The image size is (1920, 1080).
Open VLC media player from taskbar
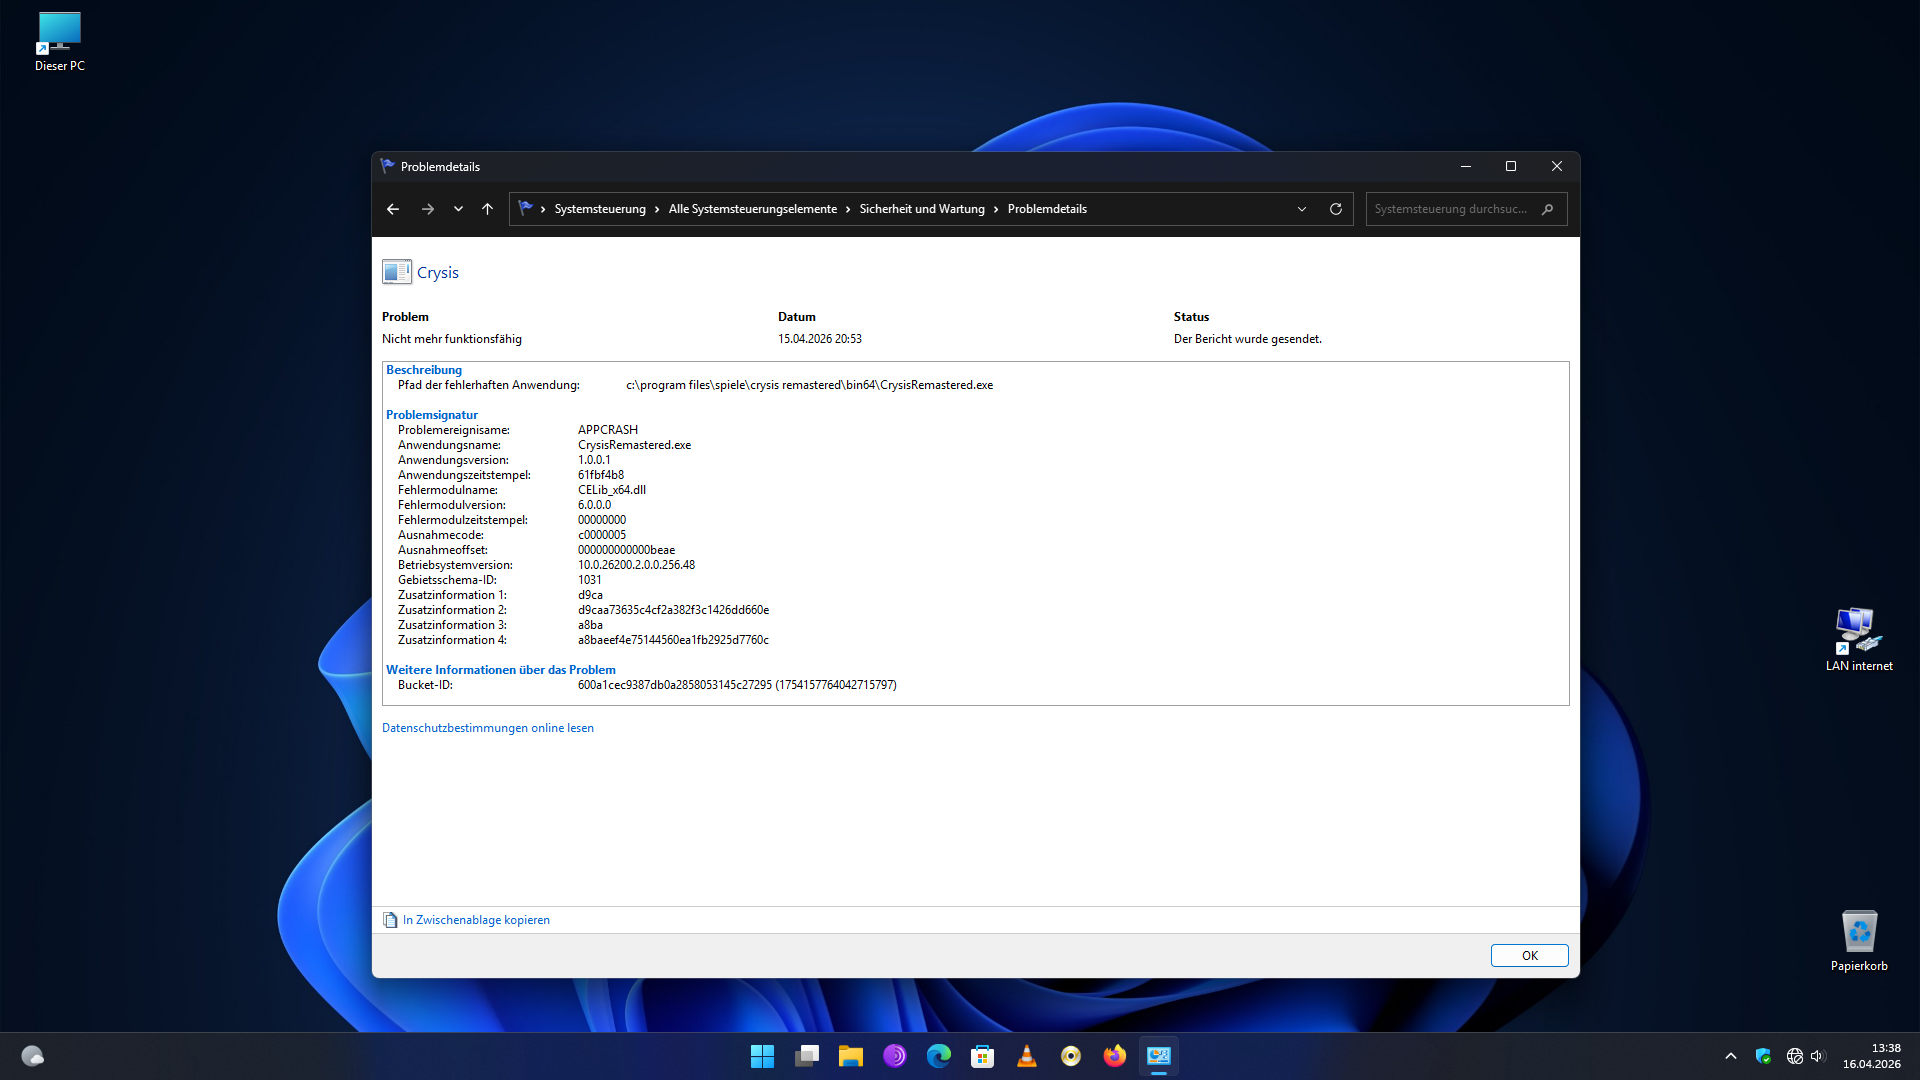1026,1056
